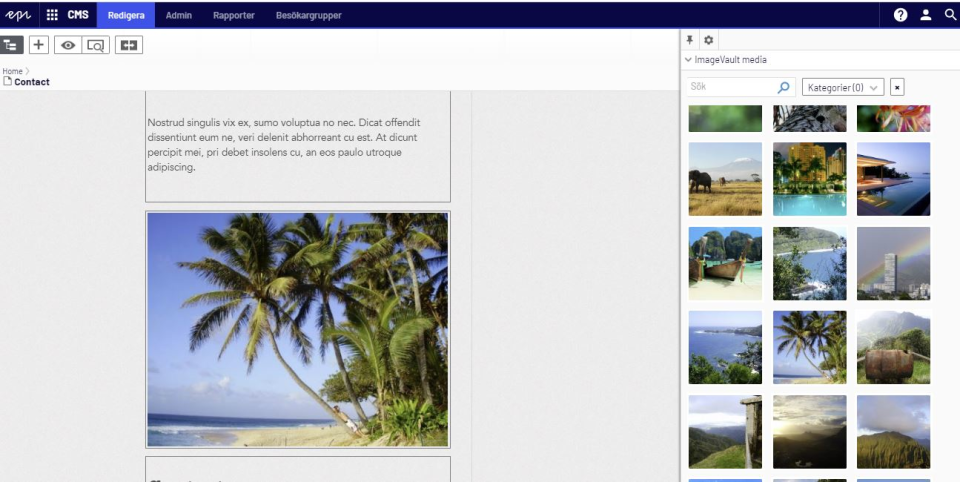Clear the filter with the x button
This screenshot has height=482, width=960.
(x=897, y=88)
